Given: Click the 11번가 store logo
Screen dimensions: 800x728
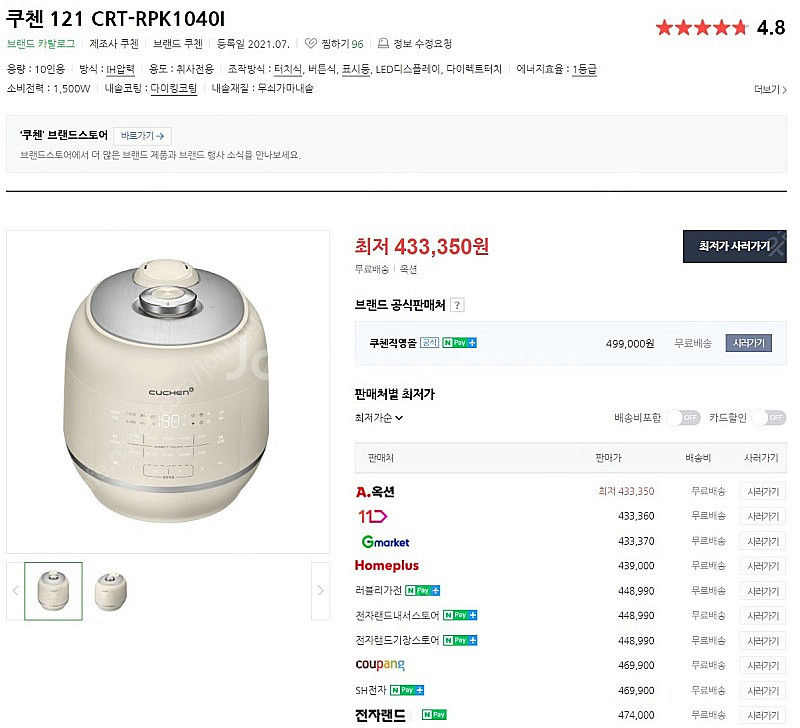Looking at the screenshot, I should (370, 515).
